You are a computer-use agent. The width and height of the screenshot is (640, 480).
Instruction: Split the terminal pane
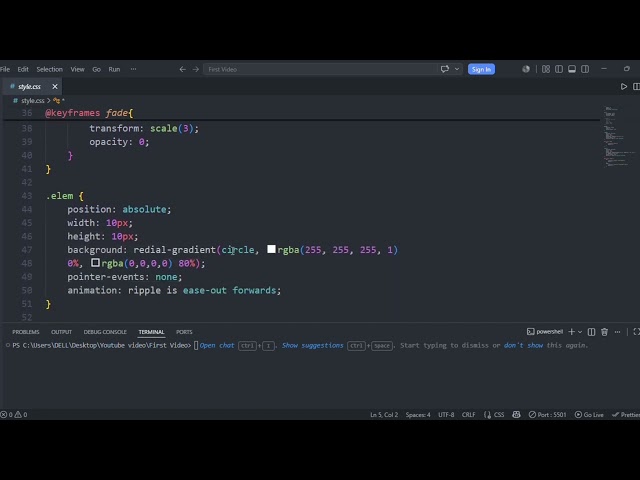(x=591, y=332)
